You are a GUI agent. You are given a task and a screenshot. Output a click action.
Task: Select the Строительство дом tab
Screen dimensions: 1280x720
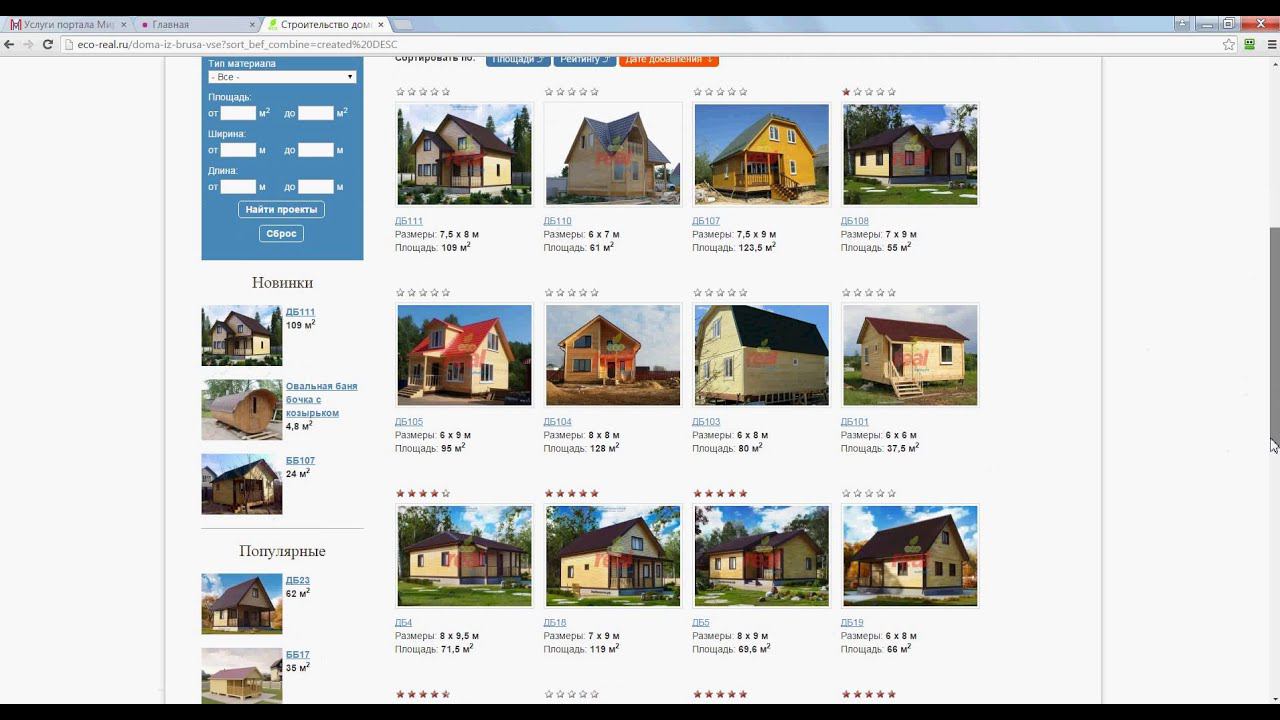325,24
